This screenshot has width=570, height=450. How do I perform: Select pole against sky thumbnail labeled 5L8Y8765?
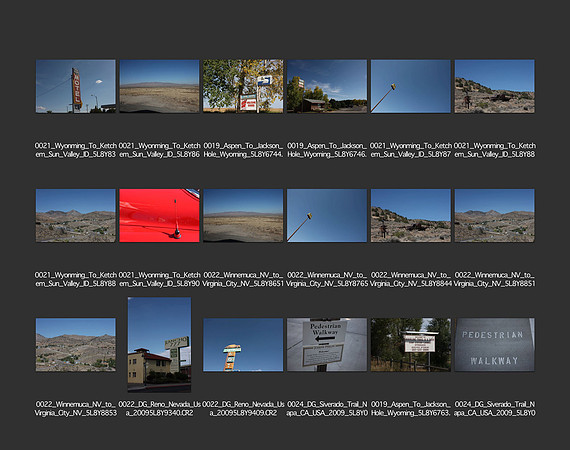[327, 215]
